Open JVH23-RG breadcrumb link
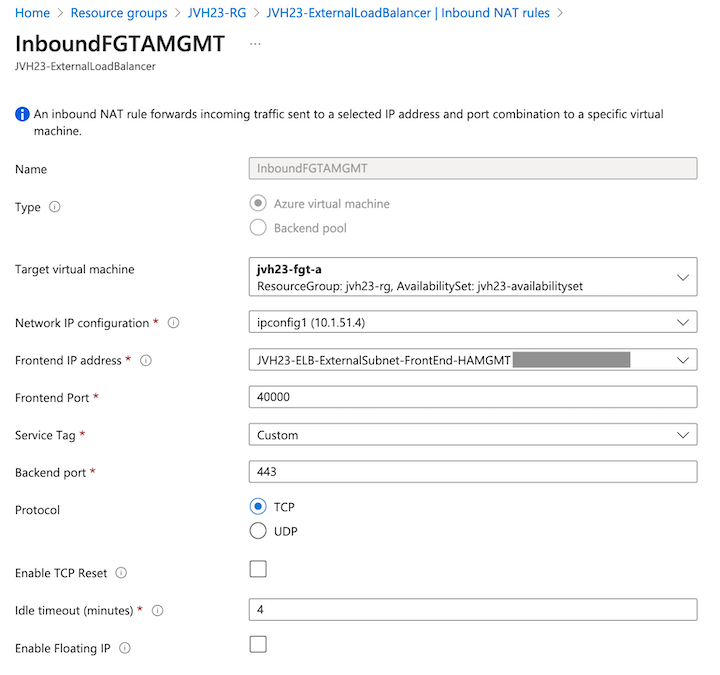The image size is (720, 675). (217, 13)
